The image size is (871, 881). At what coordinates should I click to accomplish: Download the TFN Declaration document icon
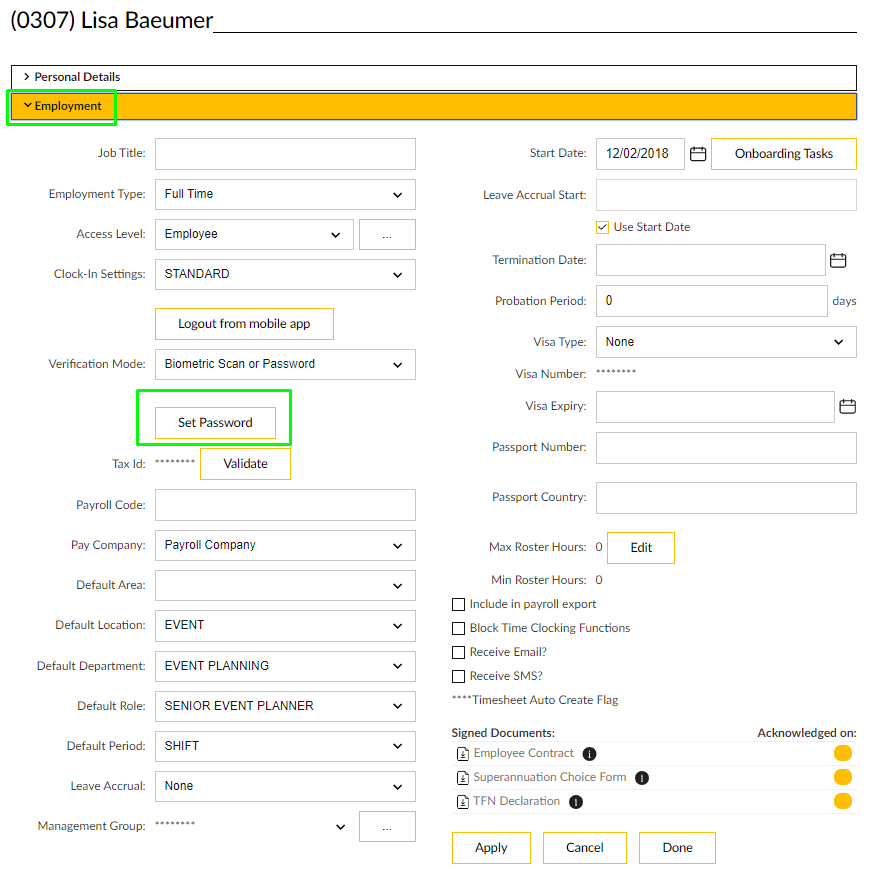(462, 802)
